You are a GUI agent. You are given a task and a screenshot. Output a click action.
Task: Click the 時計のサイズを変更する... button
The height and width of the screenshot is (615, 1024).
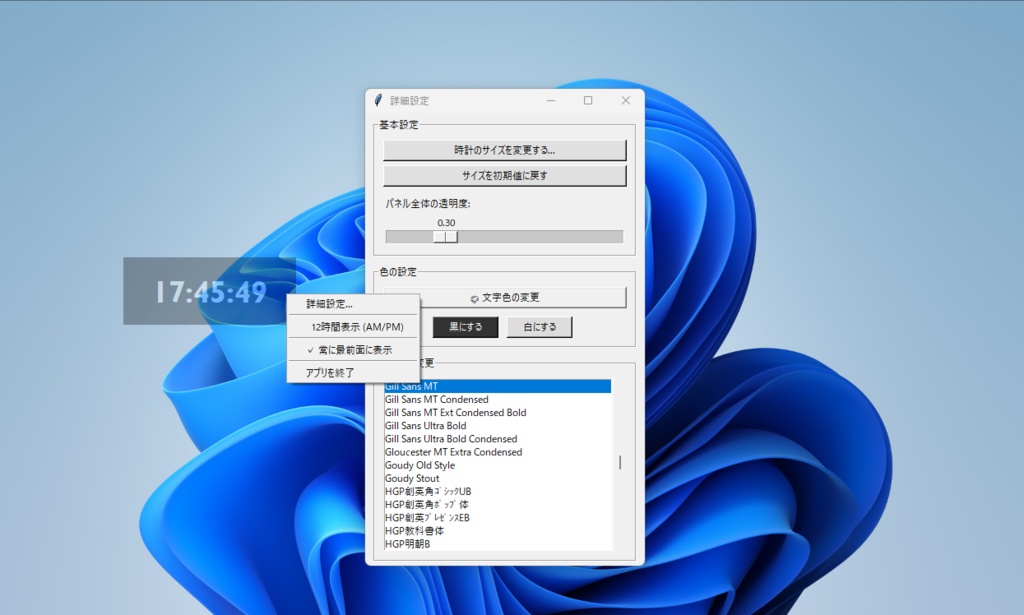[x=504, y=150]
